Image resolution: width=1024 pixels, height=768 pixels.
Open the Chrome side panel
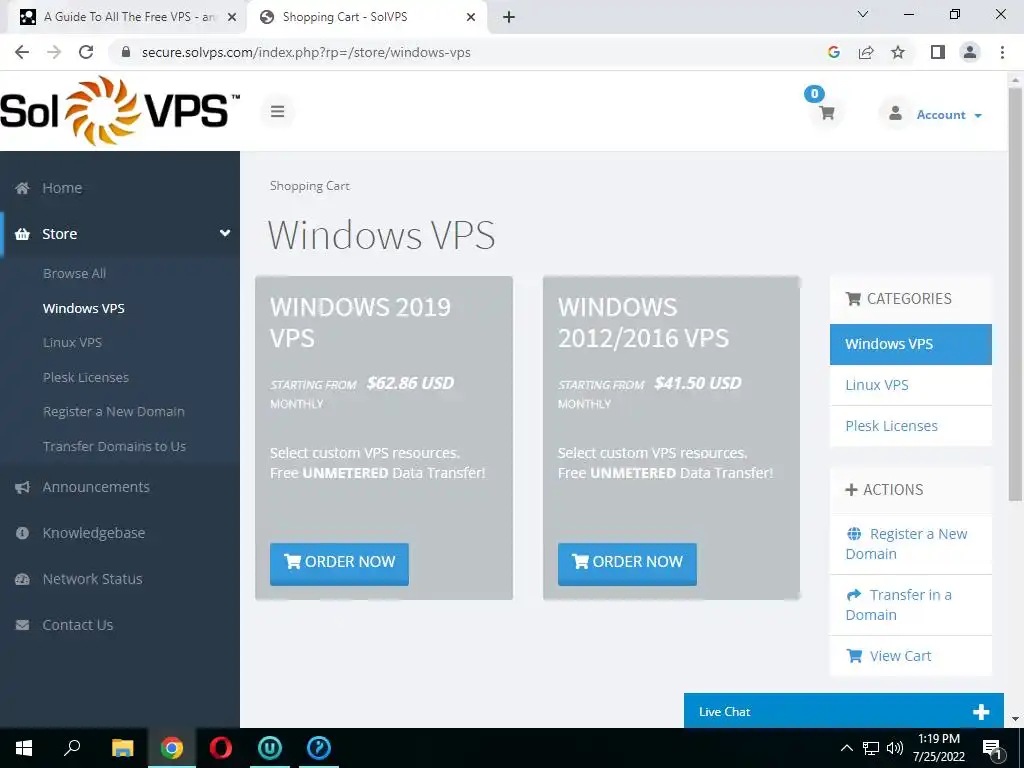(x=938, y=52)
